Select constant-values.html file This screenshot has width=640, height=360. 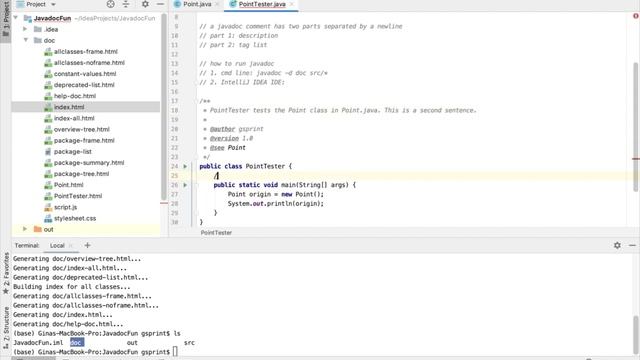pyautogui.click(x=85, y=73)
